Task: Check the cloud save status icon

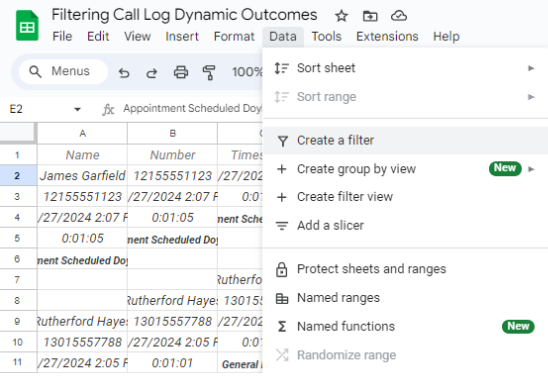Action: pyautogui.click(x=399, y=16)
